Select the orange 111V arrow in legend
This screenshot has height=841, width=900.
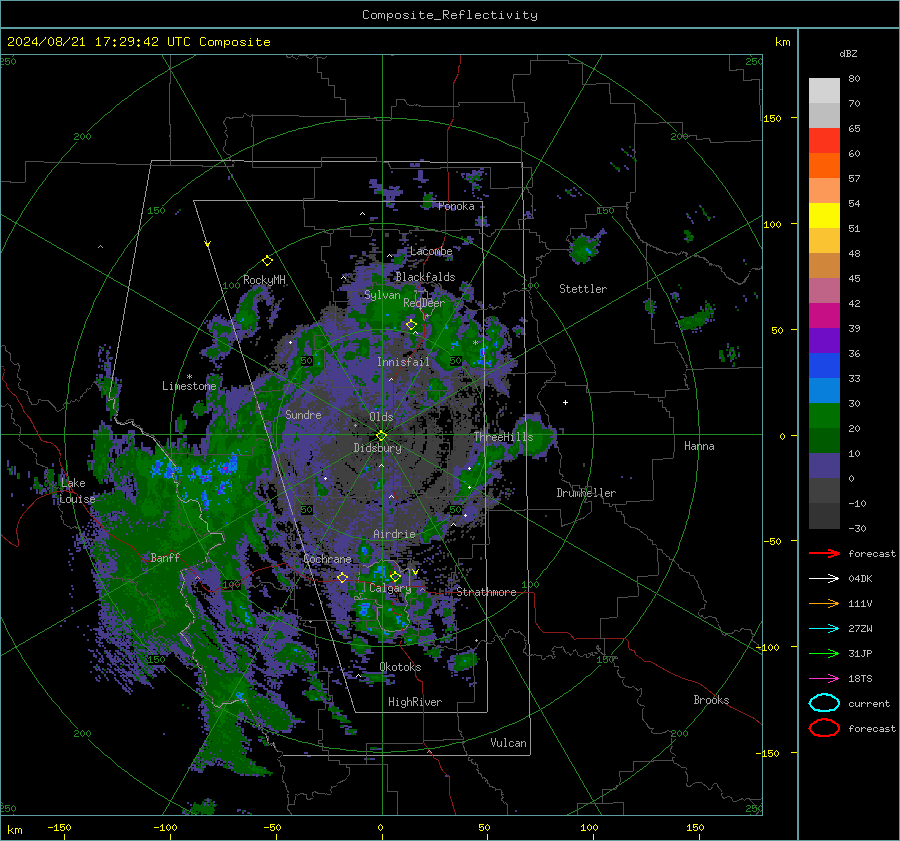[824, 603]
